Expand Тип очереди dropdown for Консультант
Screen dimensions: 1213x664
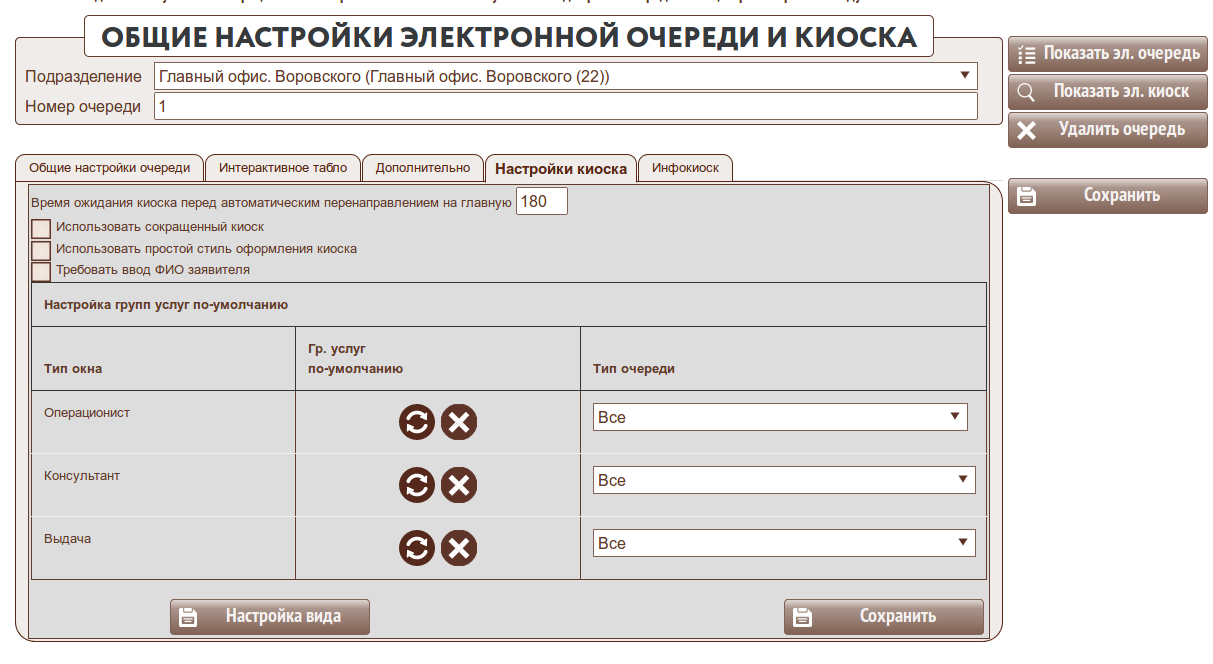pos(783,480)
